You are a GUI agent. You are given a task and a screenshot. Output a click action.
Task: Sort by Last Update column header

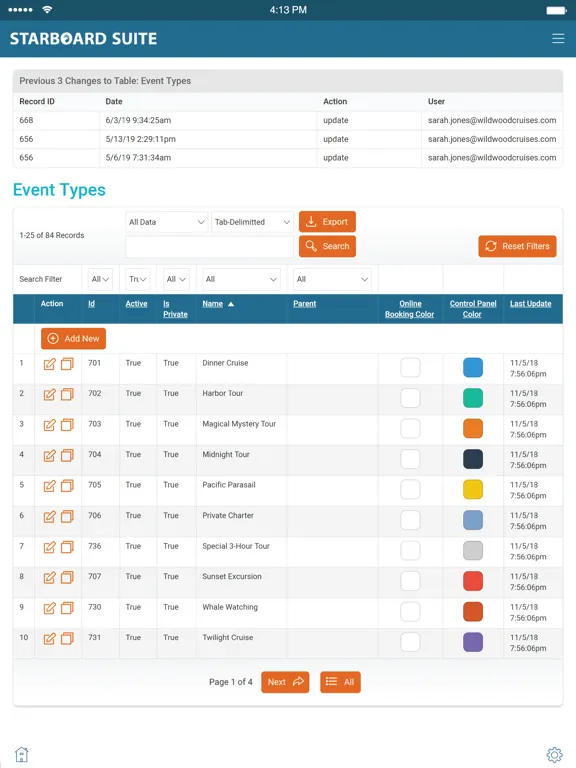(x=530, y=304)
